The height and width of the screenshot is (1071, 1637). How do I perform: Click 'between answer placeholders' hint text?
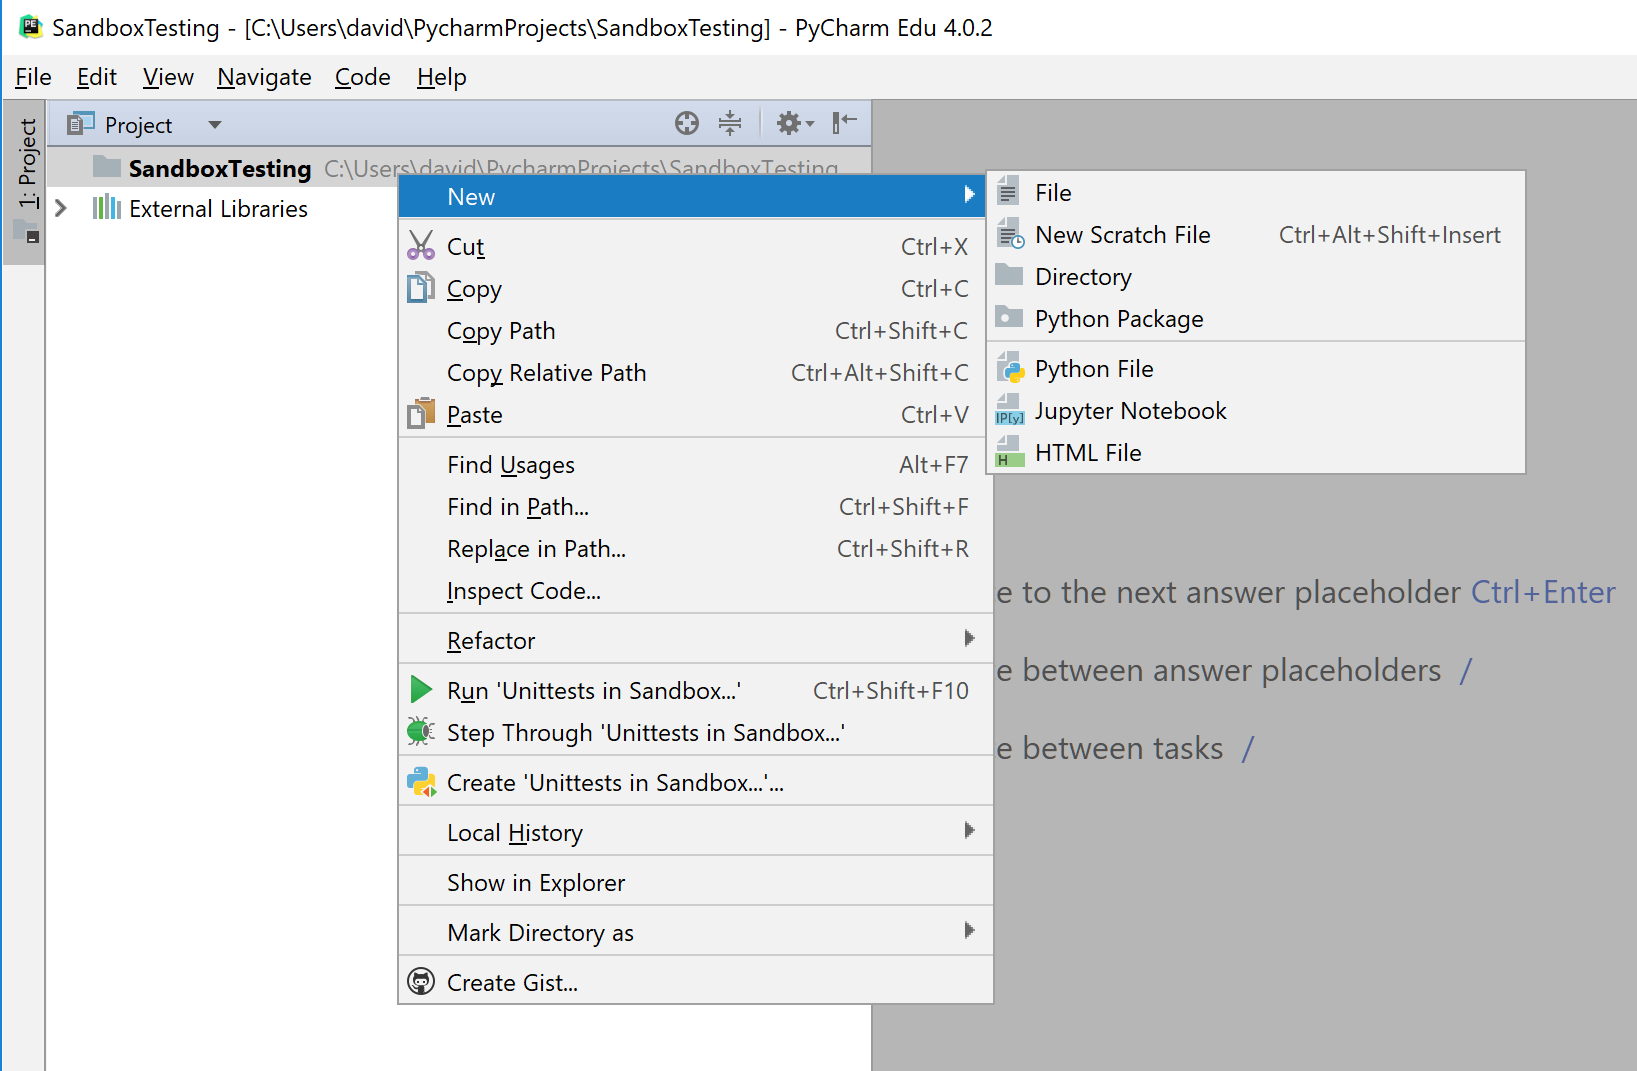1231,670
